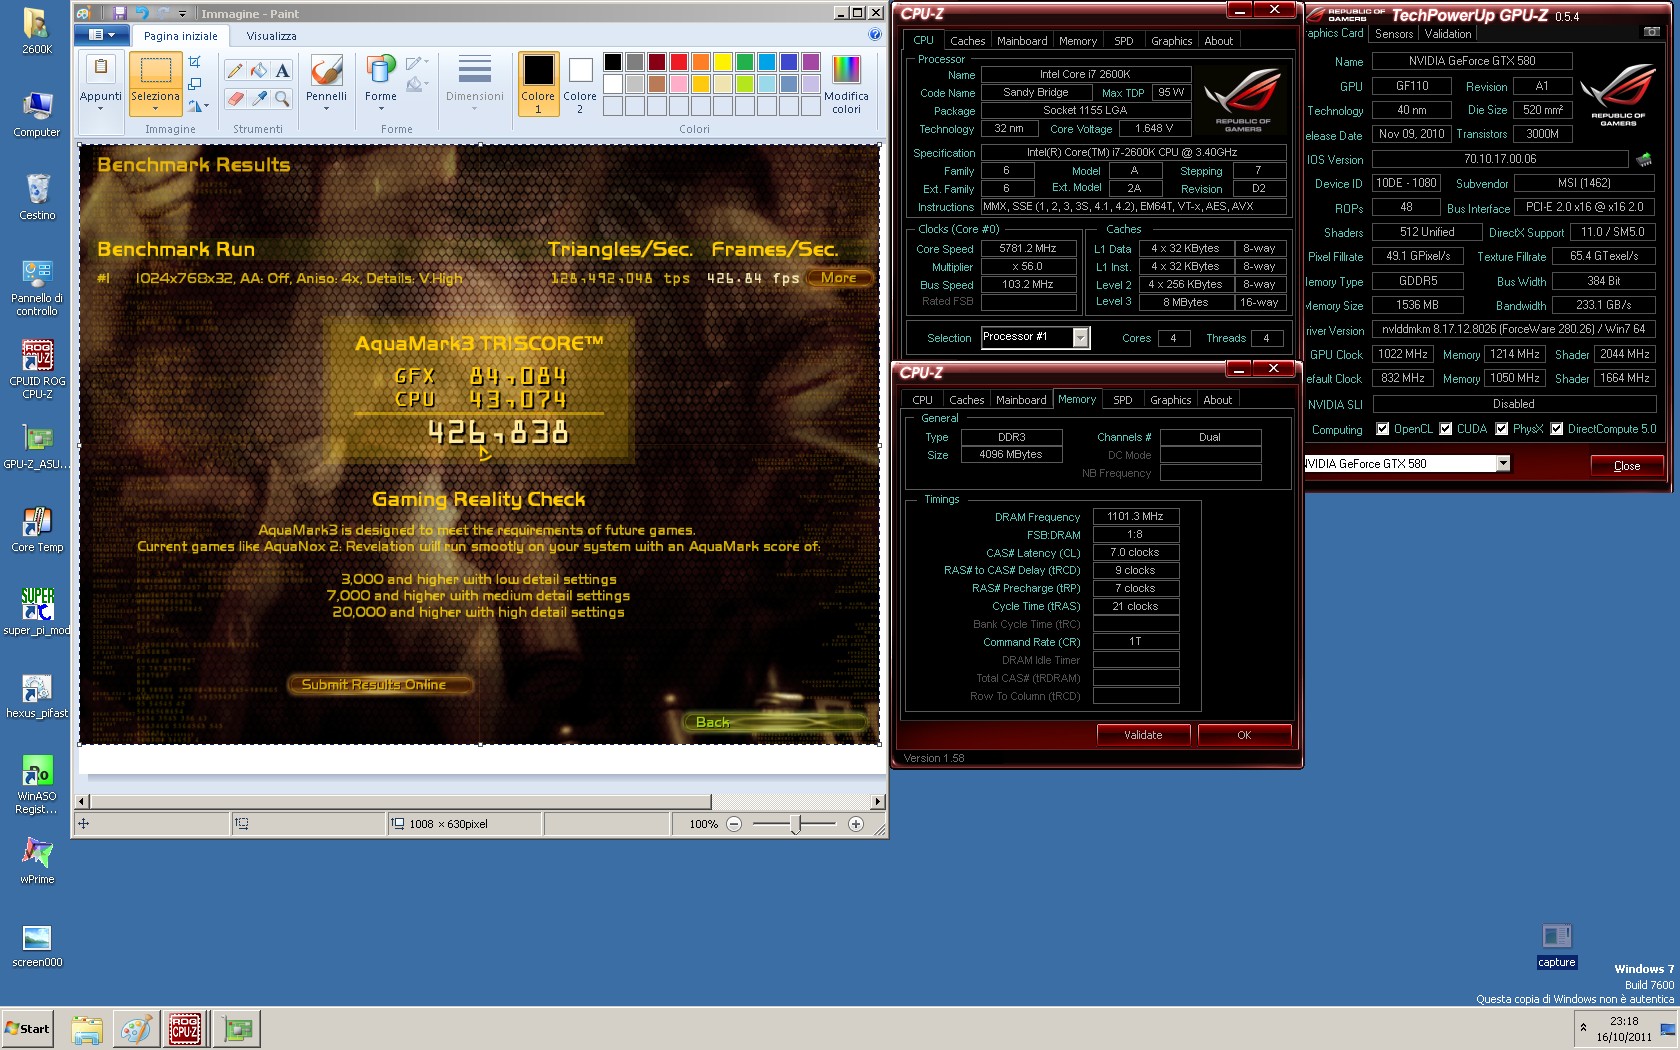Click the Seleziona rectangle selection icon
Image resolution: width=1680 pixels, height=1050 pixels.
coord(155,70)
